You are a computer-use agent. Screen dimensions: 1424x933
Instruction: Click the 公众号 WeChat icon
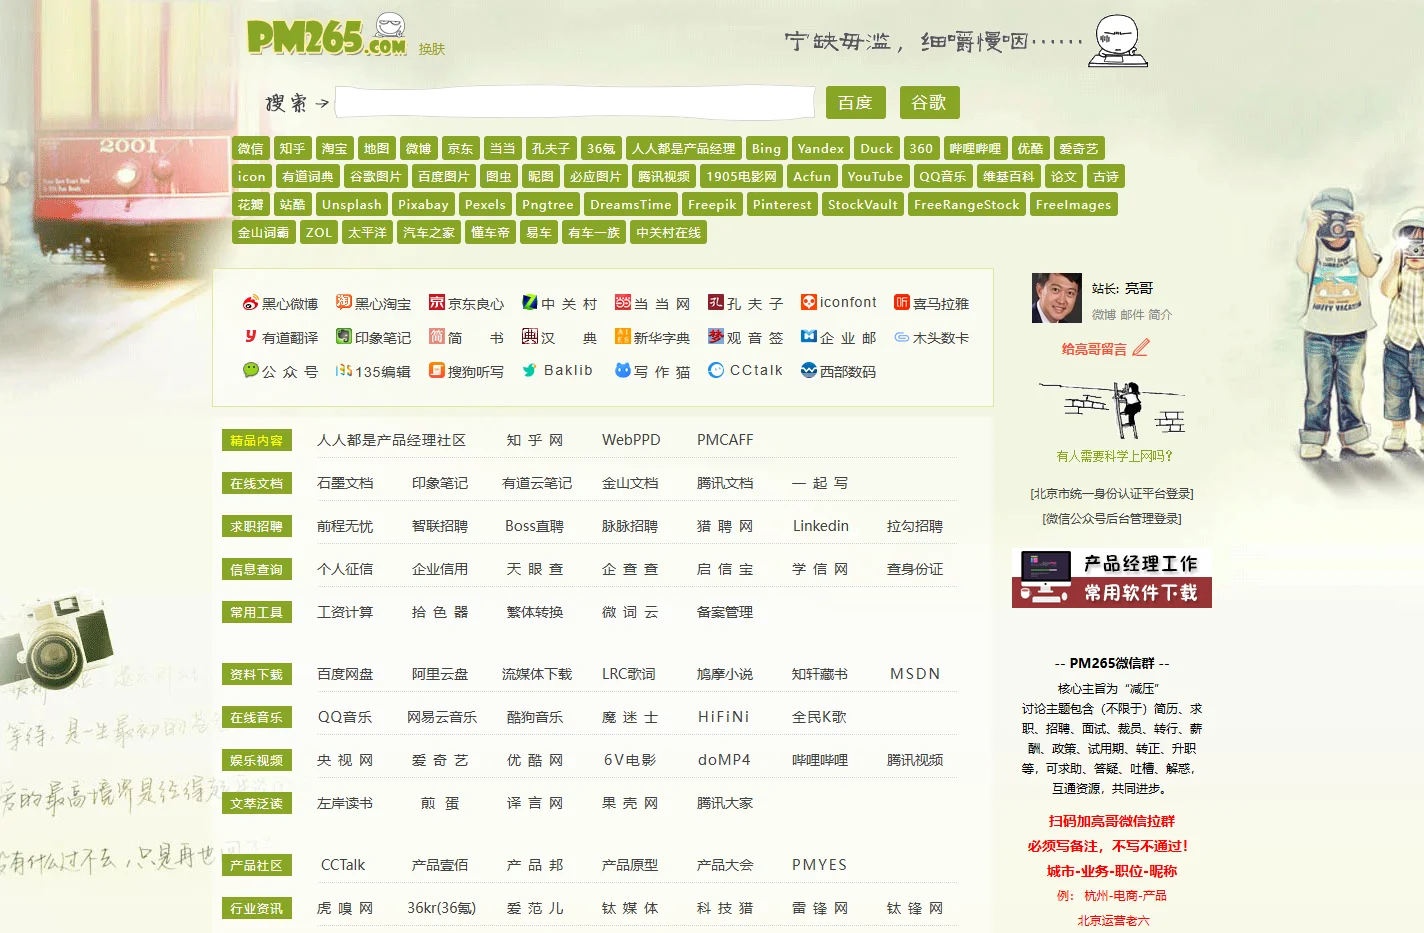(x=250, y=370)
